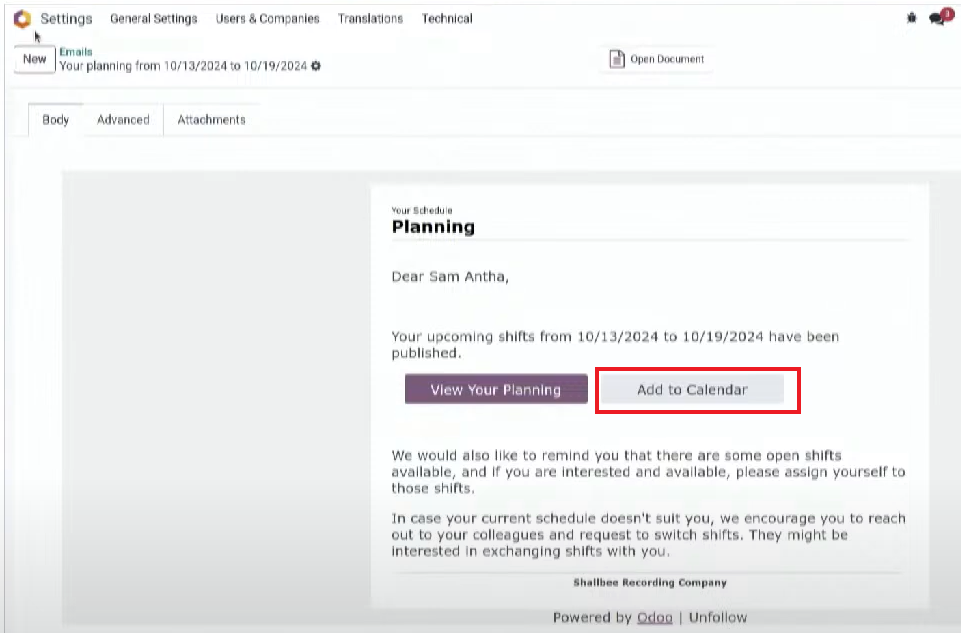The image size is (961, 633).
Task: Click the Add to Calendar button
Action: click(x=692, y=389)
